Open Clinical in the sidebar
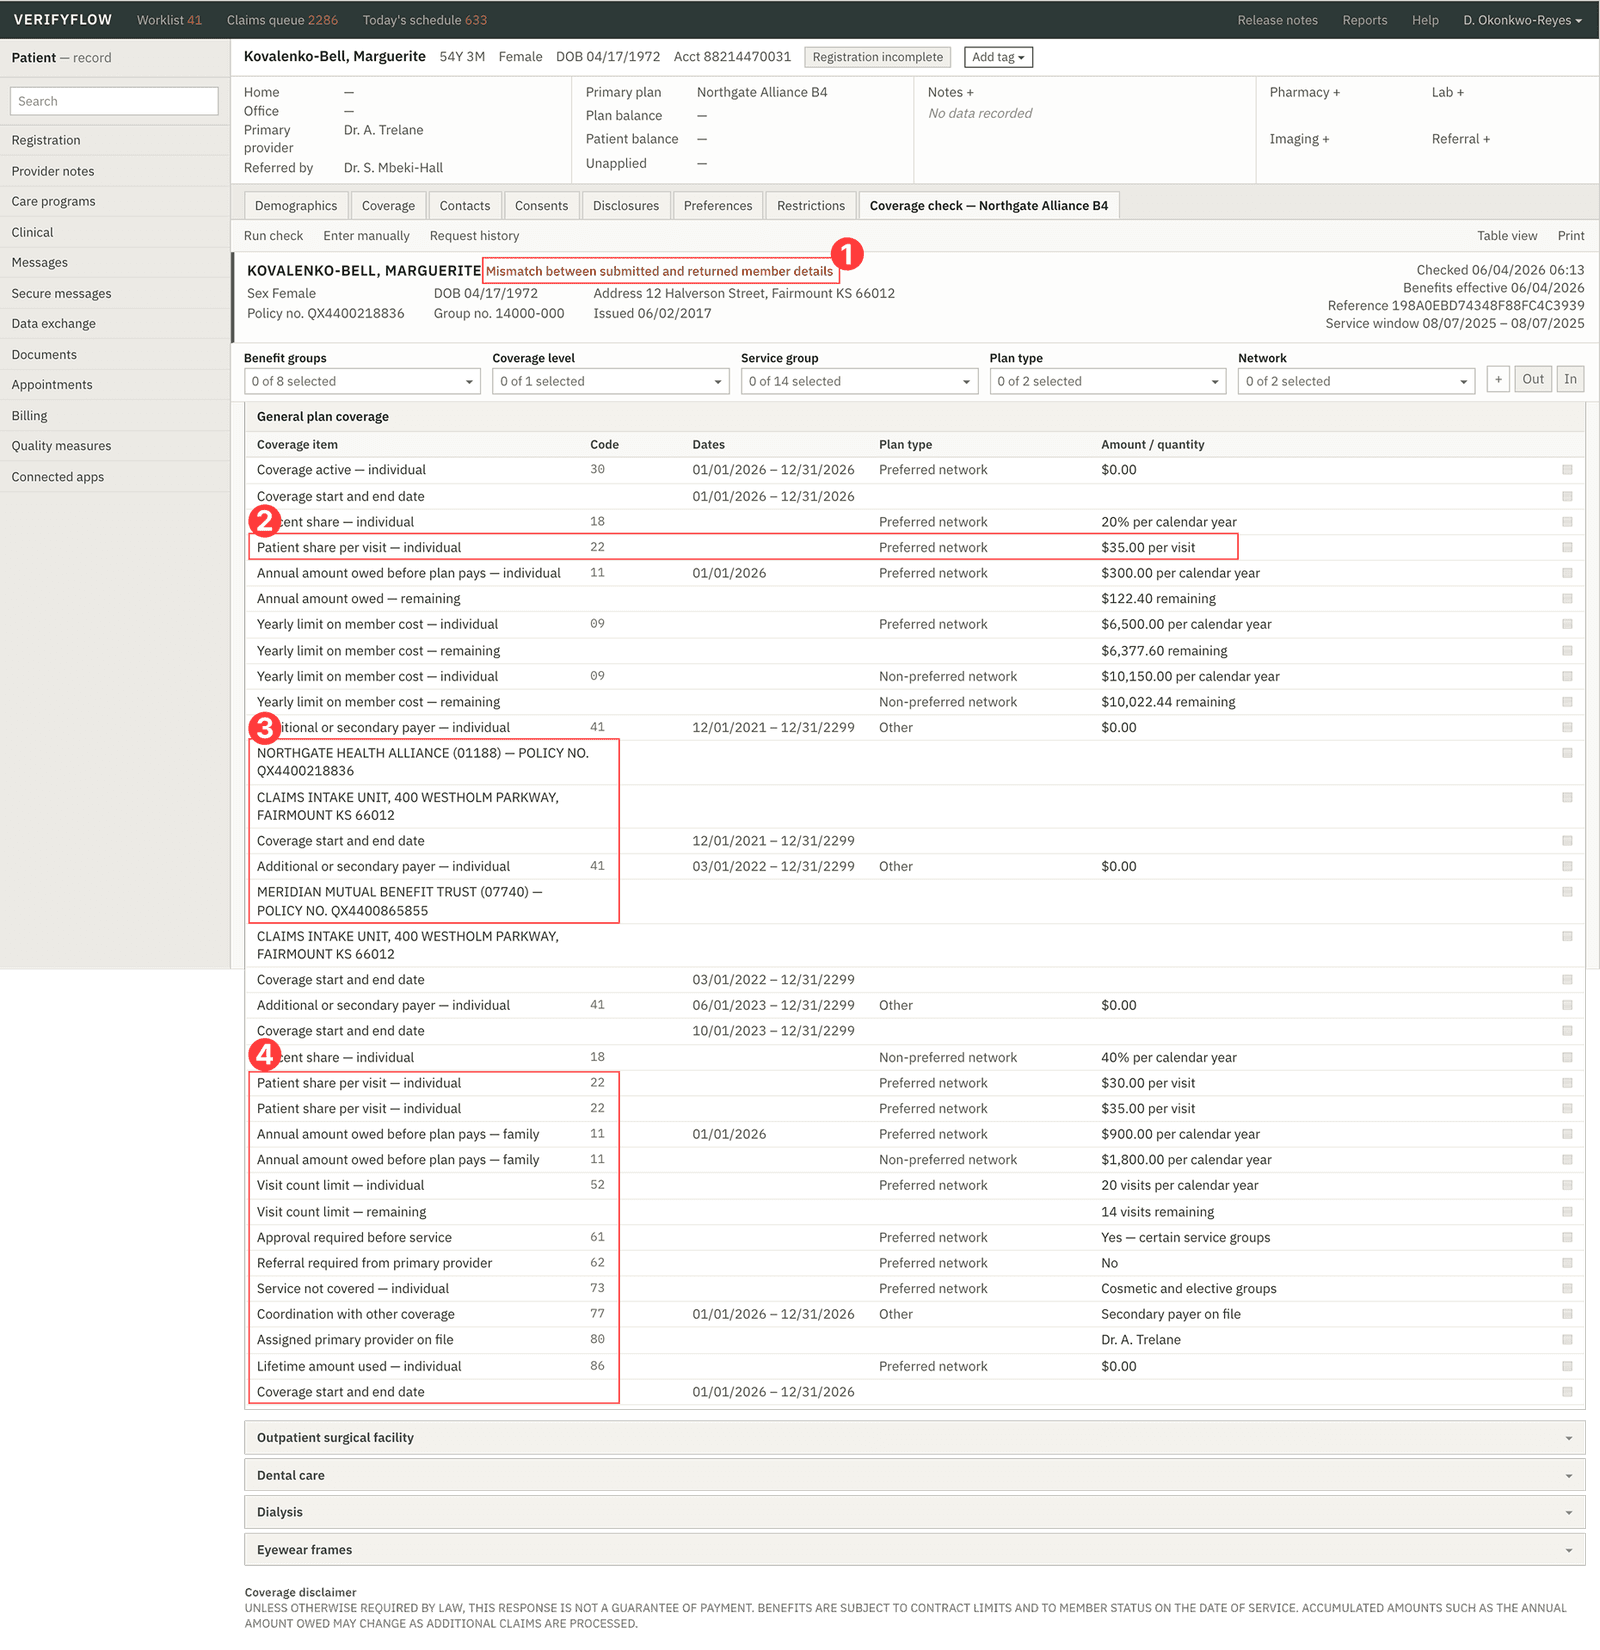Image resolution: width=1600 pixels, height=1650 pixels. pos(115,232)
